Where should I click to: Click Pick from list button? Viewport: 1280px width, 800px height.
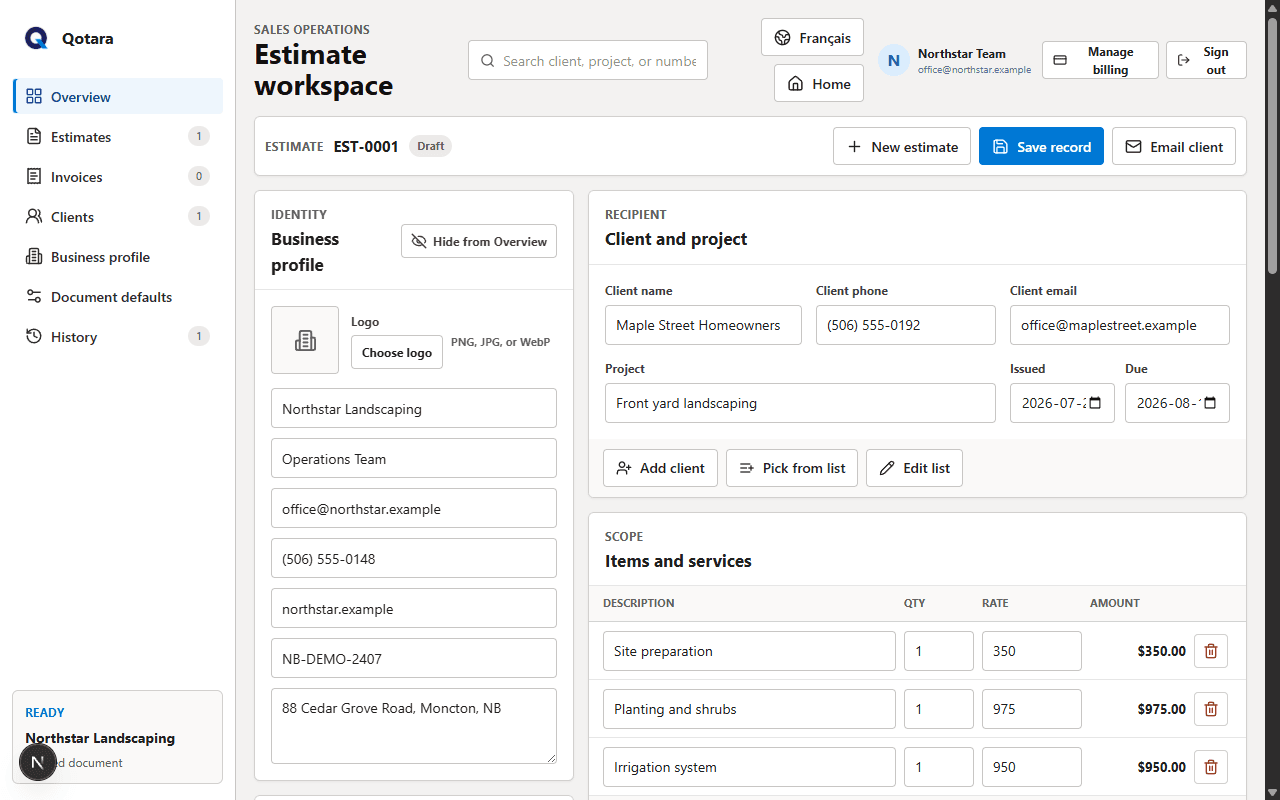(792, 468)
